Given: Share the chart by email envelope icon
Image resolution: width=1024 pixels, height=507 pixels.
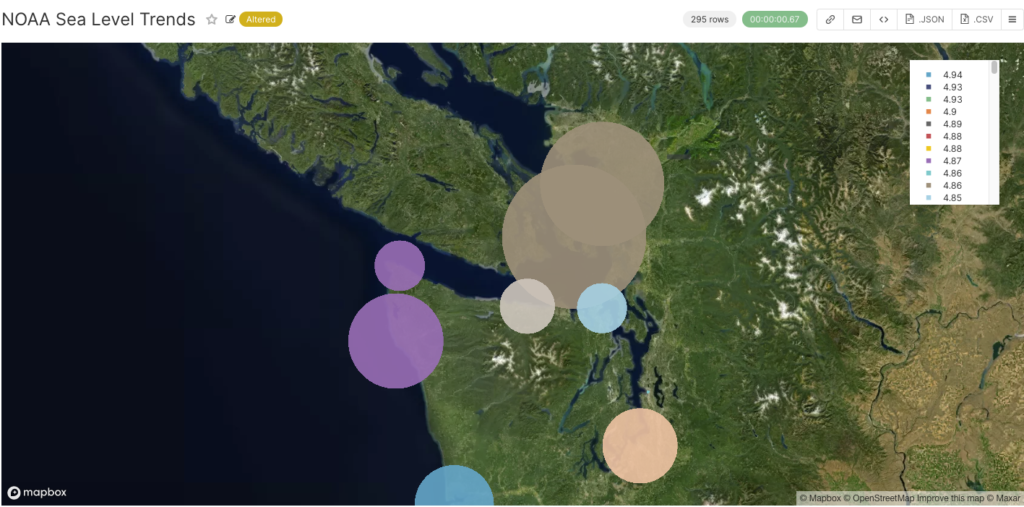Looking at the screenshot, I should coord(857,20).
